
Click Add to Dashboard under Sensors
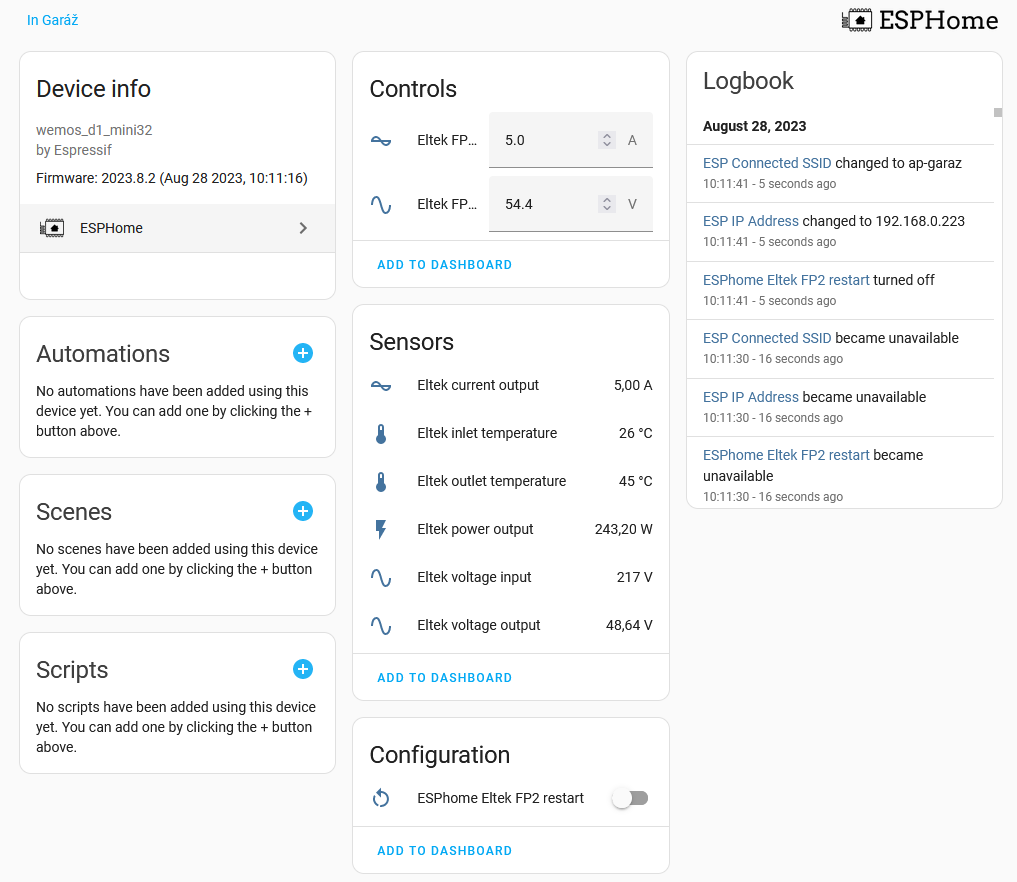pos(444,678)
